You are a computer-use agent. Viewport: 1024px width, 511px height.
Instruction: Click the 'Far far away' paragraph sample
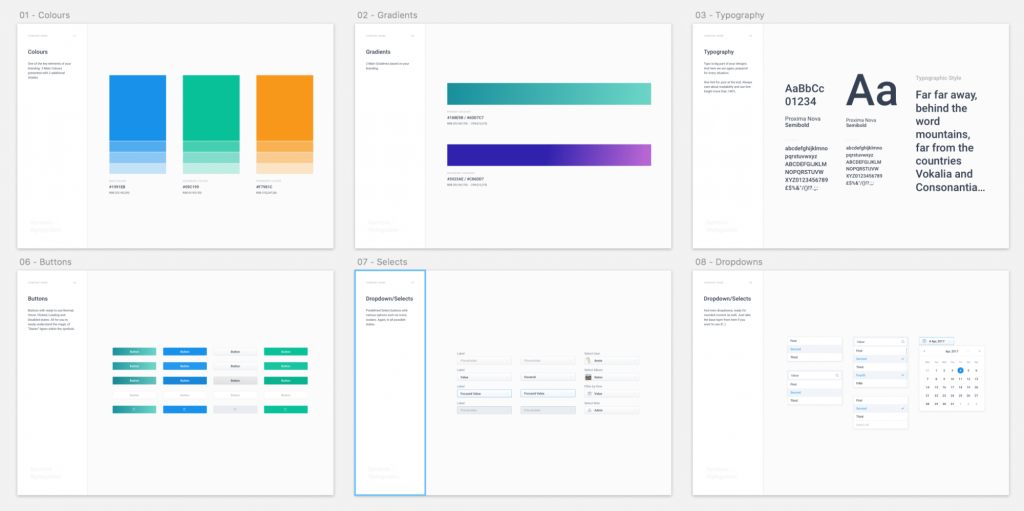point(950,141)
